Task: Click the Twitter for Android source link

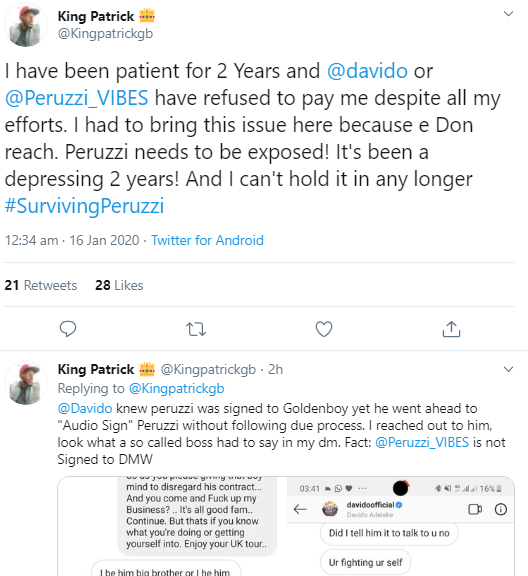Action: [207, 240]
